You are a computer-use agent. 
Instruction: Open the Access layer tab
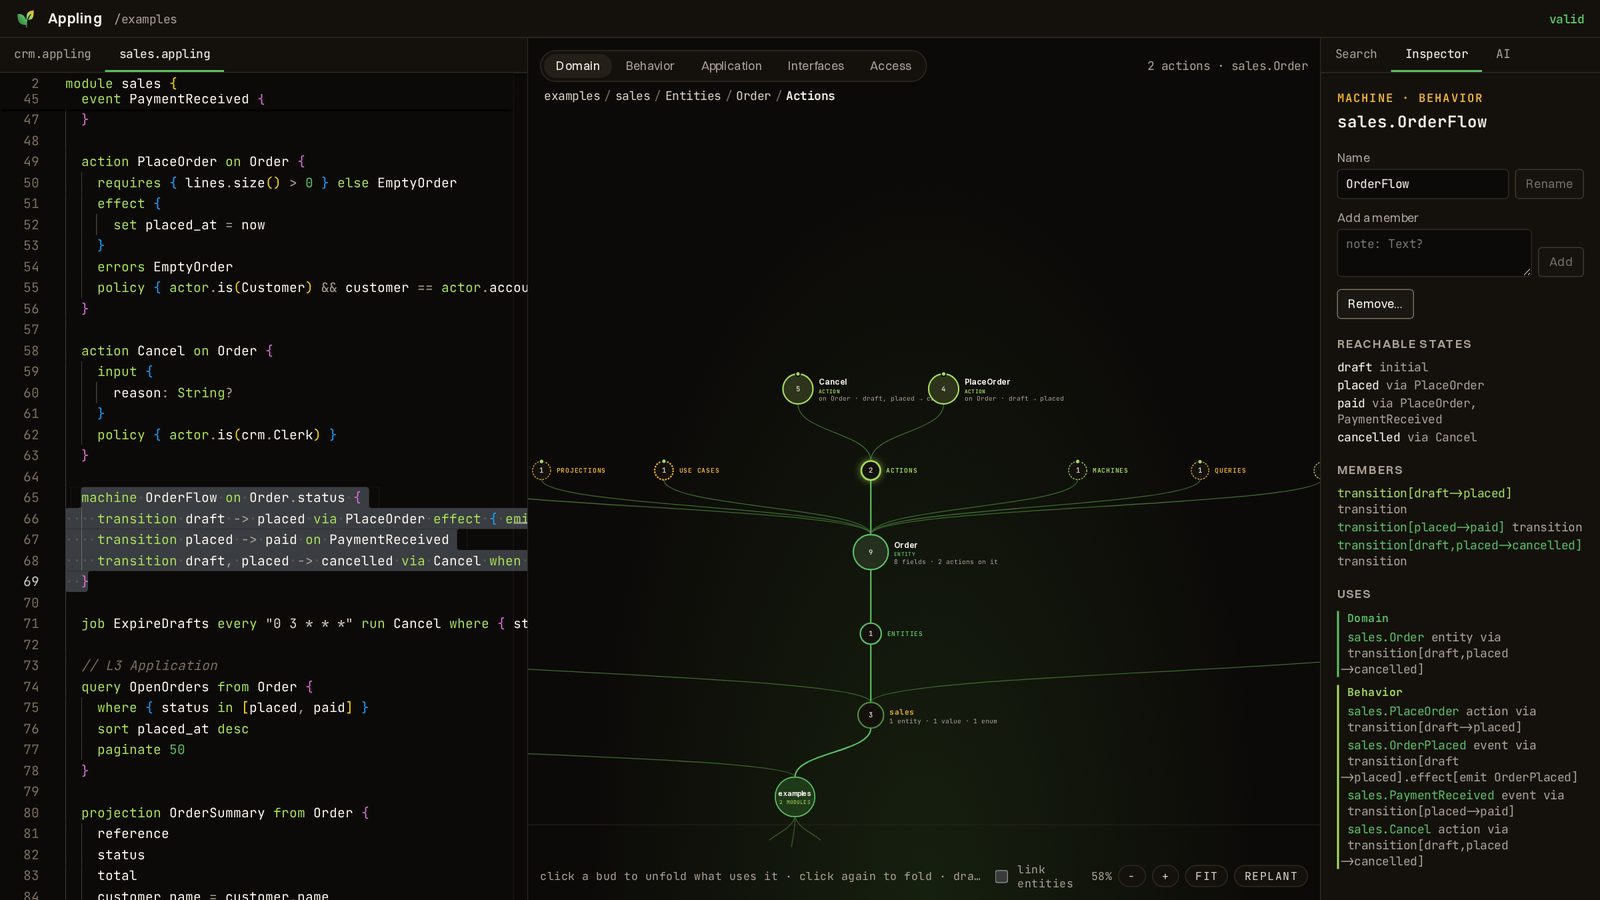[890, 66]
